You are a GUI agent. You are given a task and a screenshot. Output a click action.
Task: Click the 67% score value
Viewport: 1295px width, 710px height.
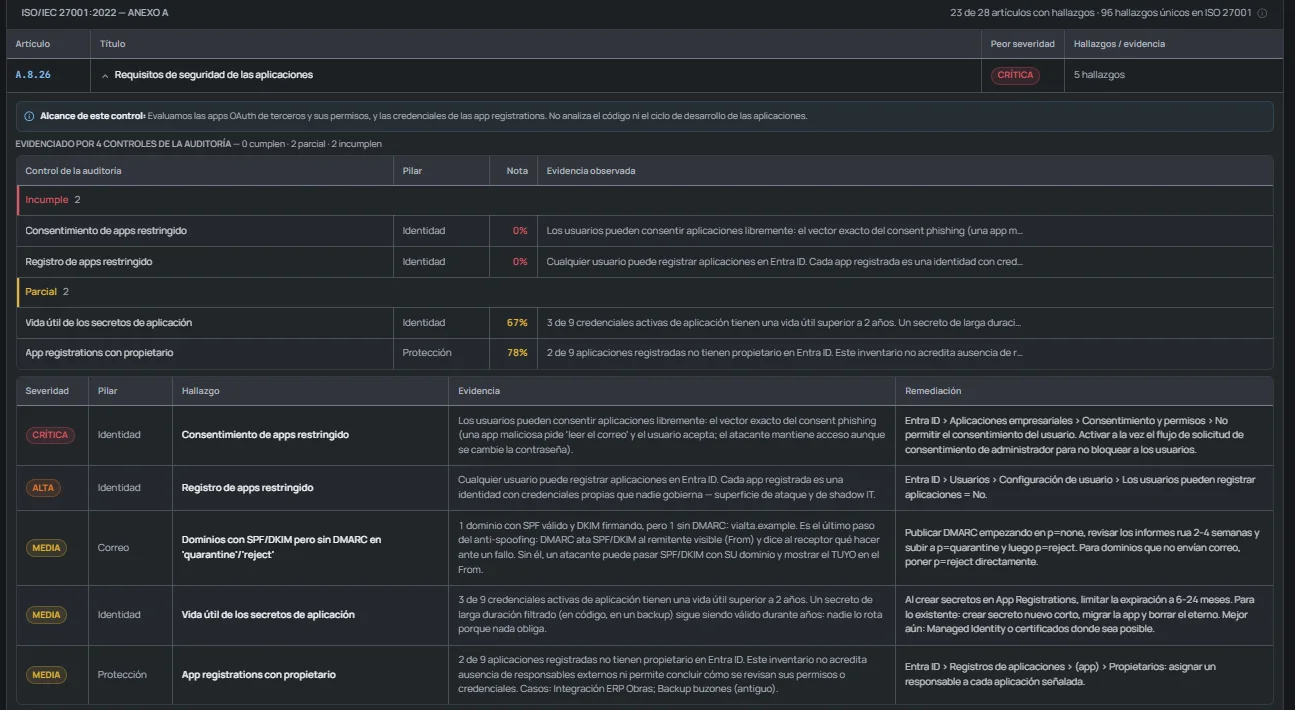click(x=517, y=323)
